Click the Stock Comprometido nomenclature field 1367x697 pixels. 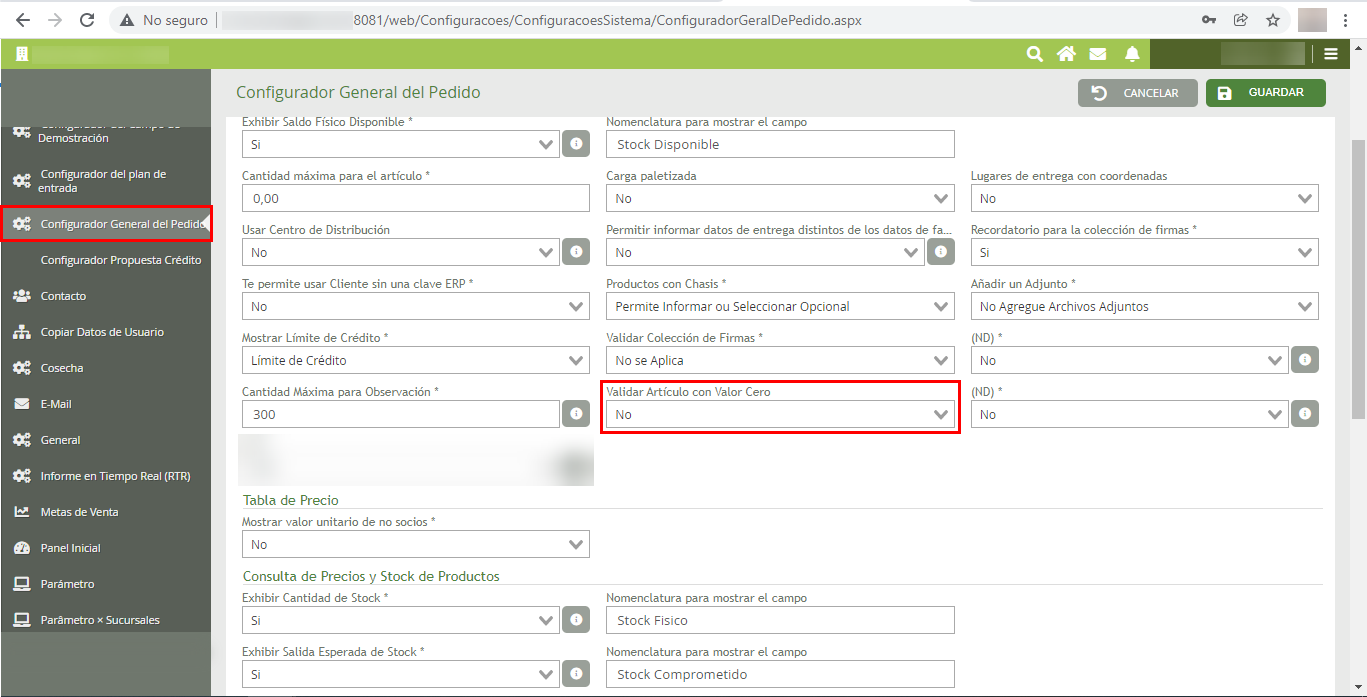pyautogui.click(x=780, y=674)
